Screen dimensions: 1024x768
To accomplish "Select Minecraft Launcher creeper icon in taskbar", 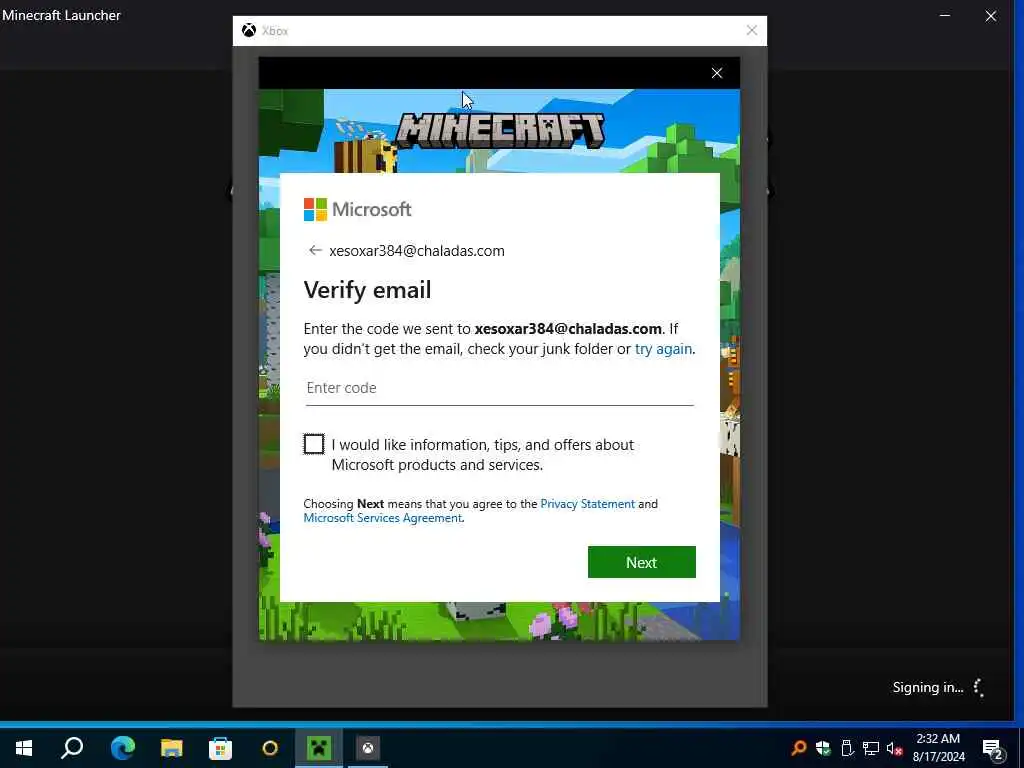I will coord(319,748).
